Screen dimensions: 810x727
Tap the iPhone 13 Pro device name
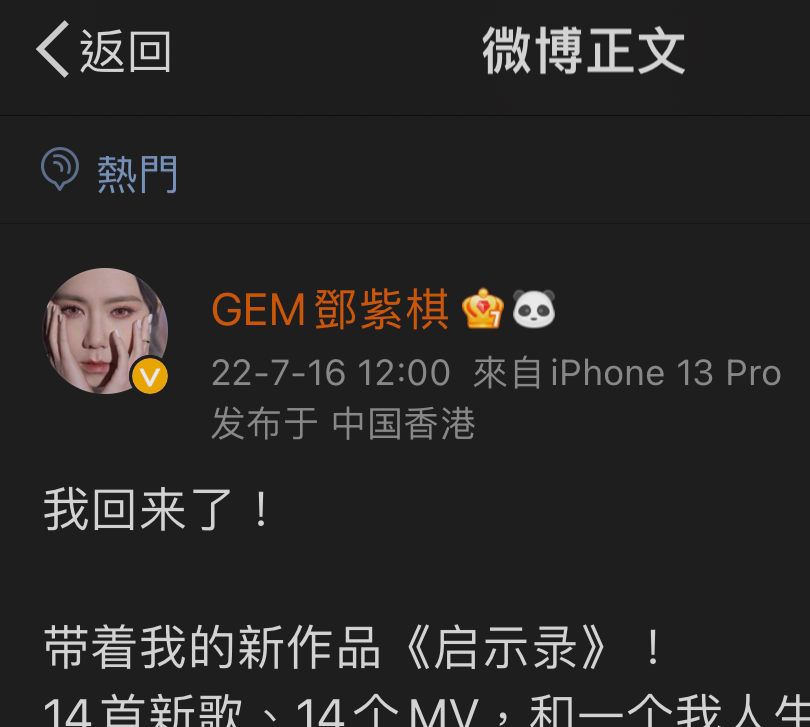[x=666, y=373]
